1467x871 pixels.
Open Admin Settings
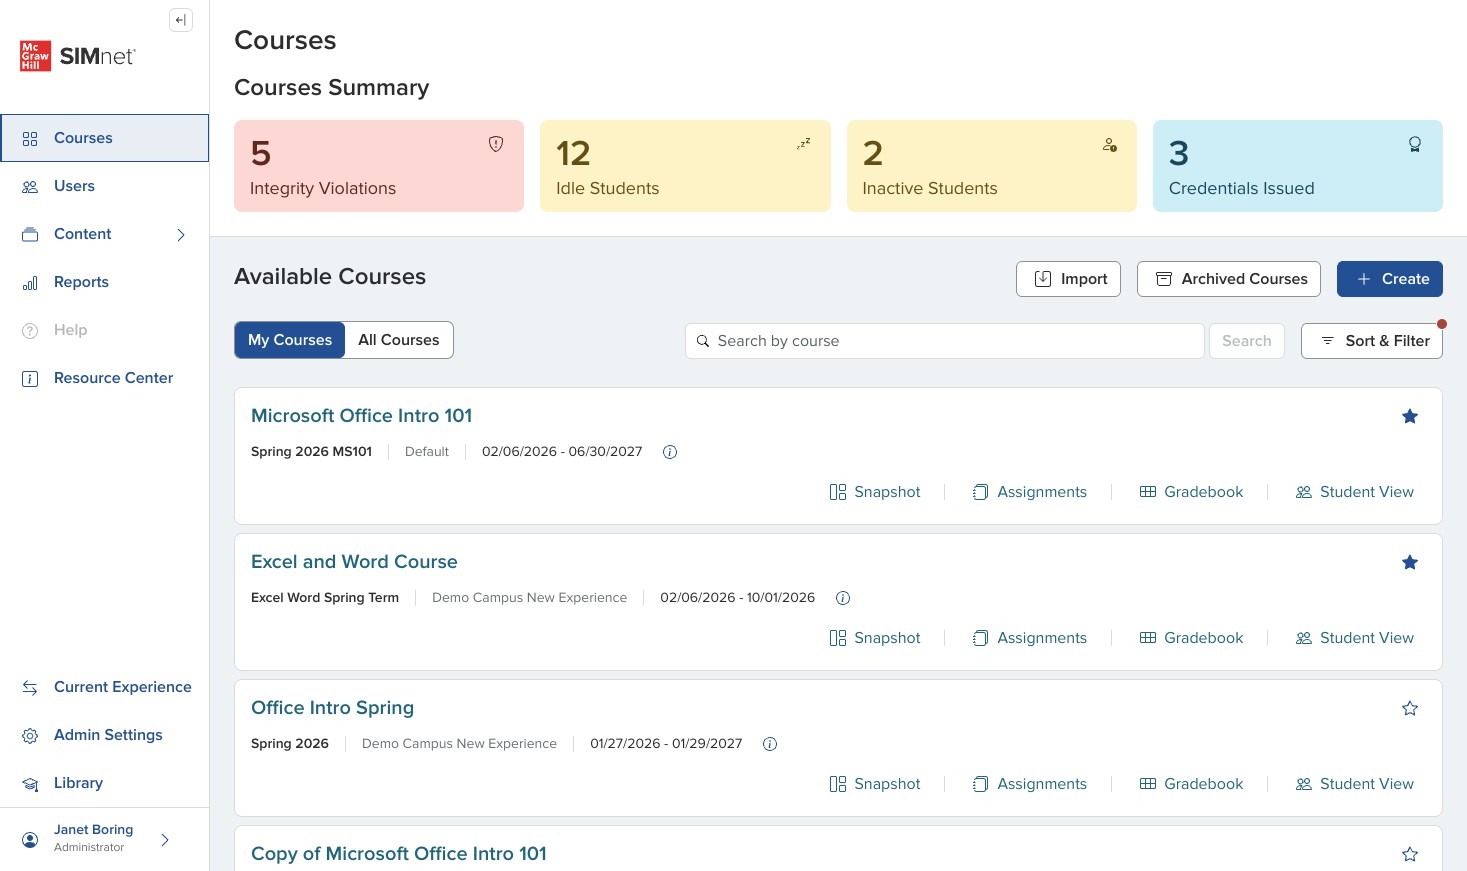104,735
